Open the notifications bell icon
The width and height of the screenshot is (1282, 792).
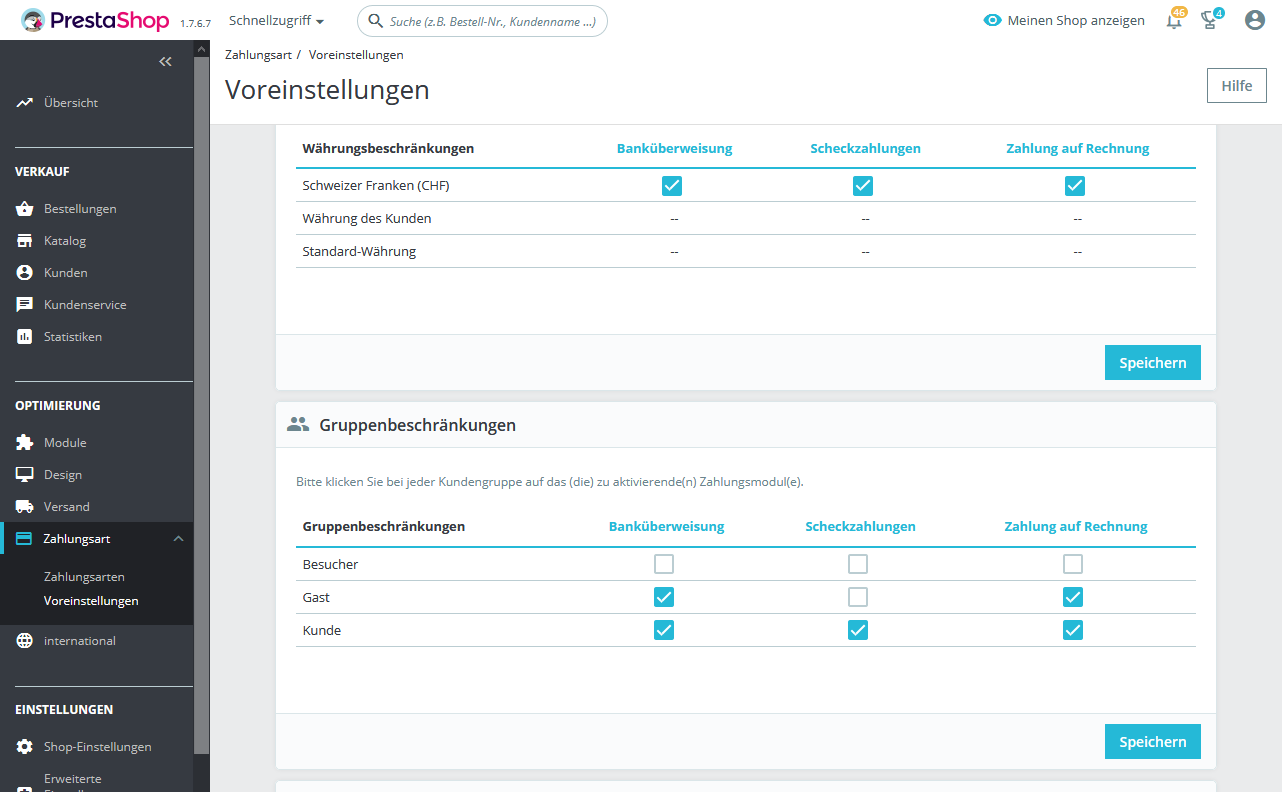[1174, 20]
